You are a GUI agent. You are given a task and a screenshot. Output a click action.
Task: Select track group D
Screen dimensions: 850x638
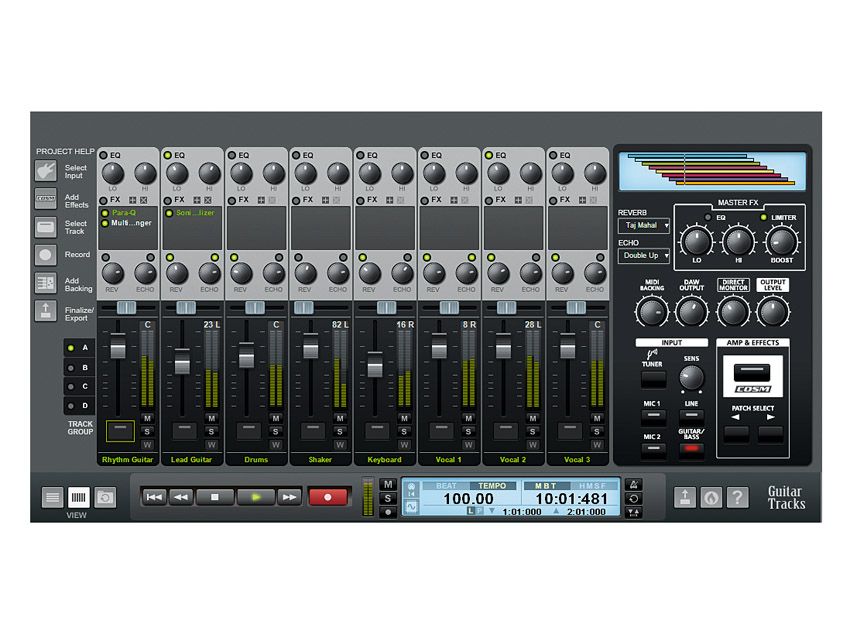click(x=79, y=405)
